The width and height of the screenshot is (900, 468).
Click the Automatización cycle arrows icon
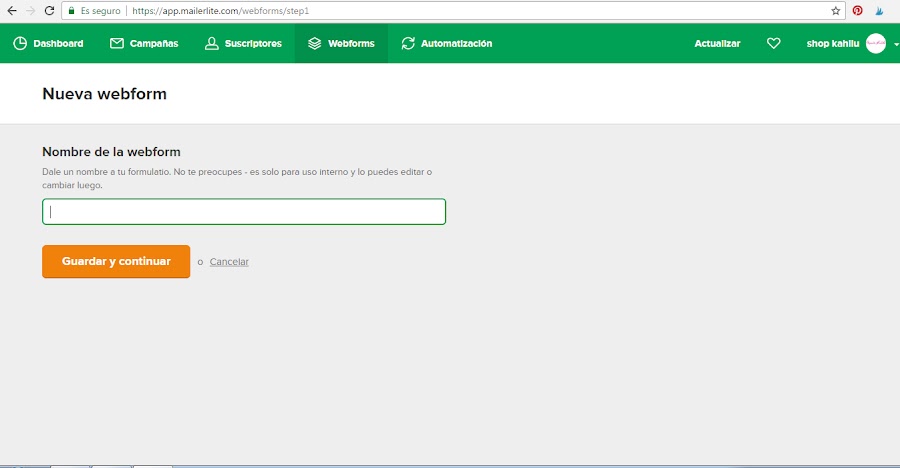click(408, 44)
